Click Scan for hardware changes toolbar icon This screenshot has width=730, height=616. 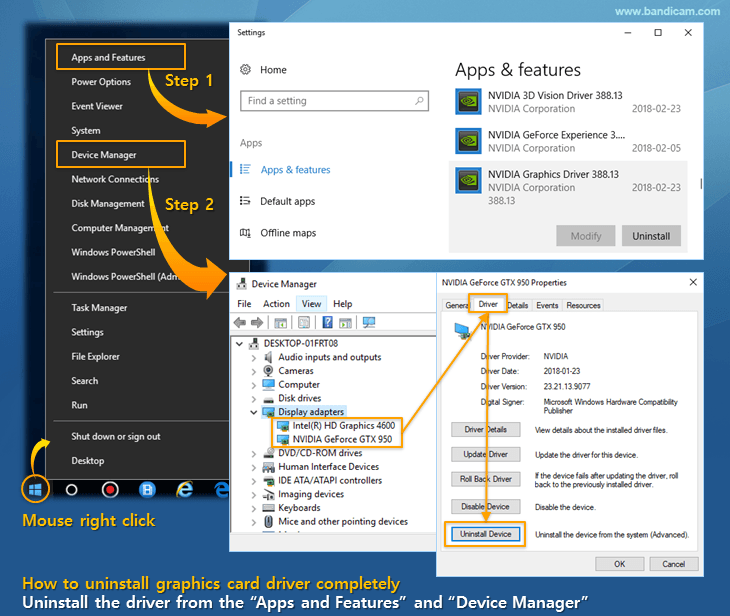pos(369,322)
